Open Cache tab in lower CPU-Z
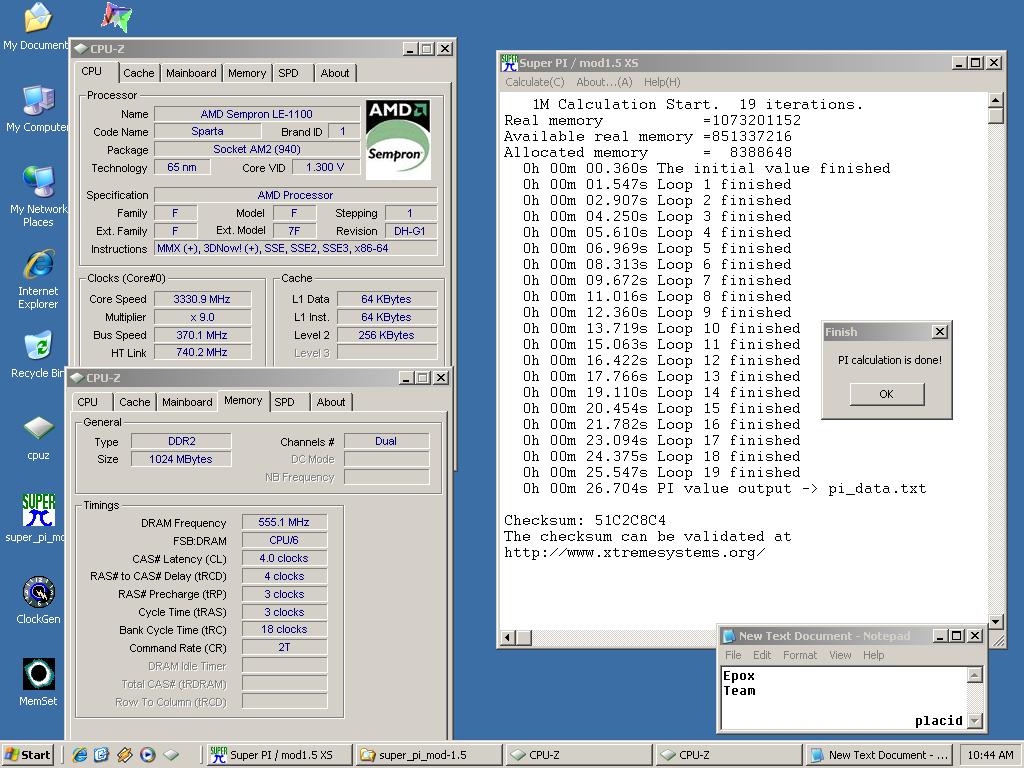Viewport: 1024px width, 768px height. pyautogui.click(x=135, y=402)
